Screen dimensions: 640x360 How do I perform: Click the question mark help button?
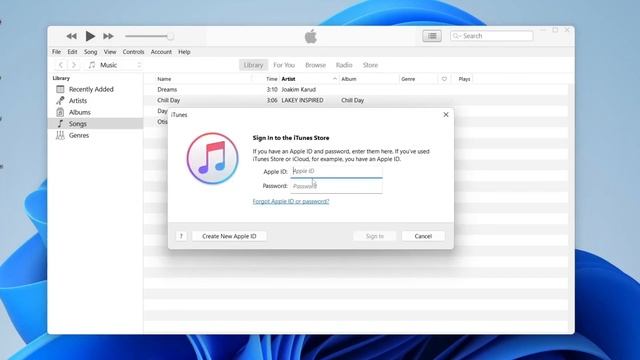pos(182,236)
